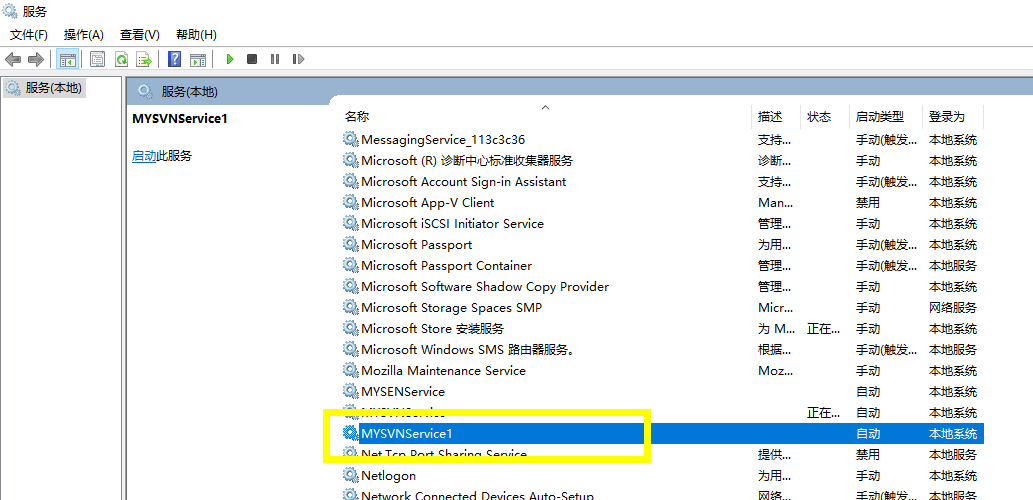
Task: Click gear icon of Netlogon
Action: pyautogui.click(x=350, y=475)
